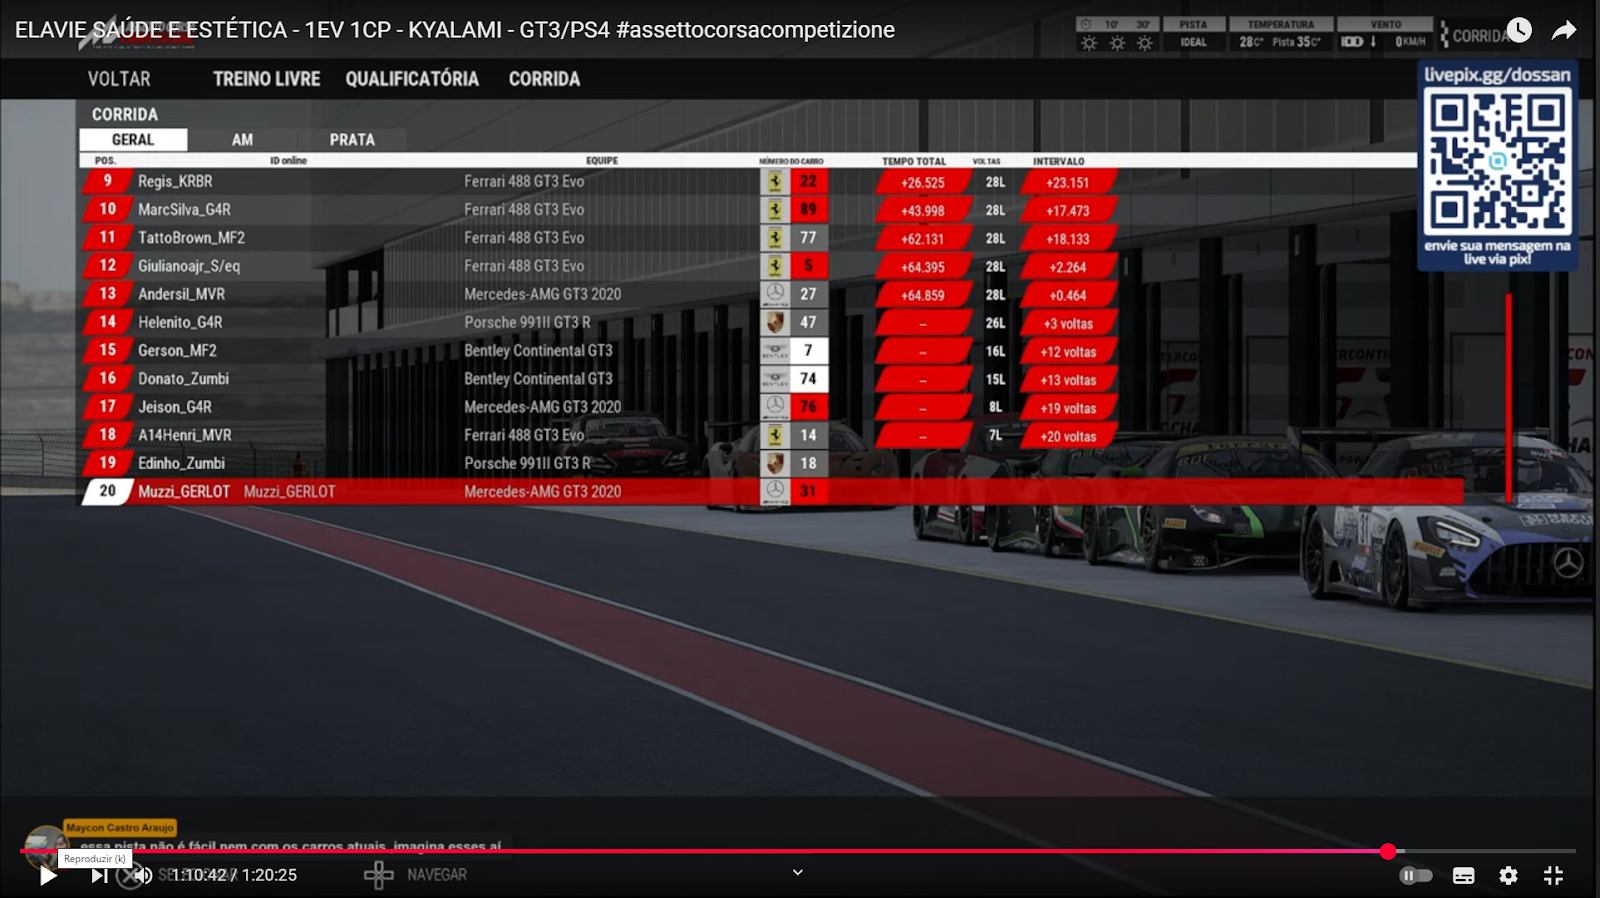This screenshot has width=1600, height=898.
Task: Switch to the TREINO LIVRE tab
Action: (266, 79)
